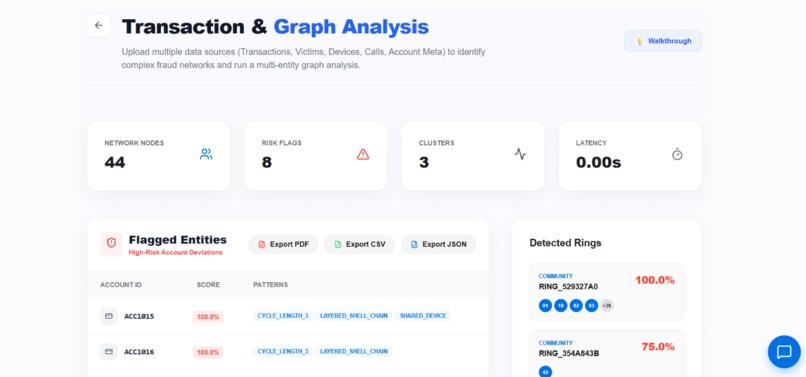This screenshot has width=806, height=377.
Task: Click the ACCOUNT ID column header
Action: pos(121,284)
